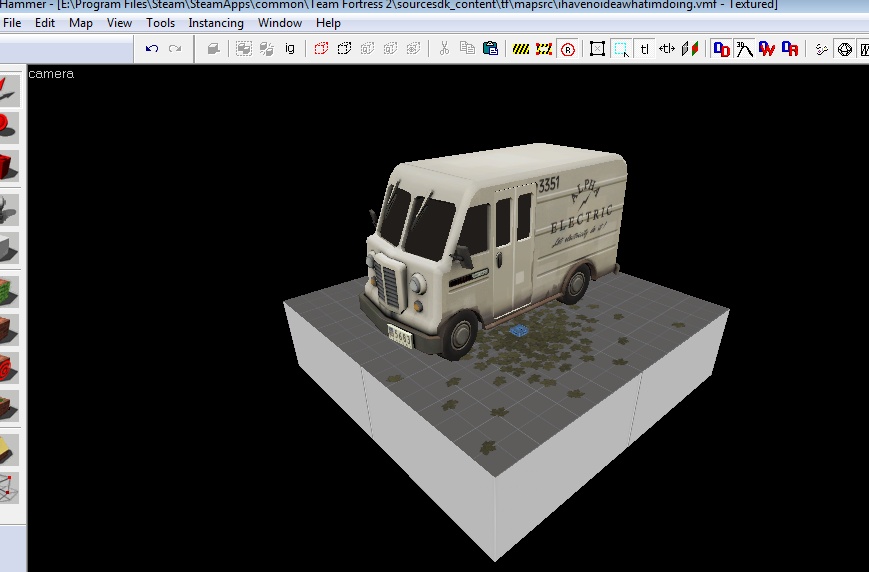Image resolution: width=869 pixels, height=572 pixels.
Task: Toggle the yellow-black striped Cordon button
Action: pyautogui.click(x=521, y=49)
